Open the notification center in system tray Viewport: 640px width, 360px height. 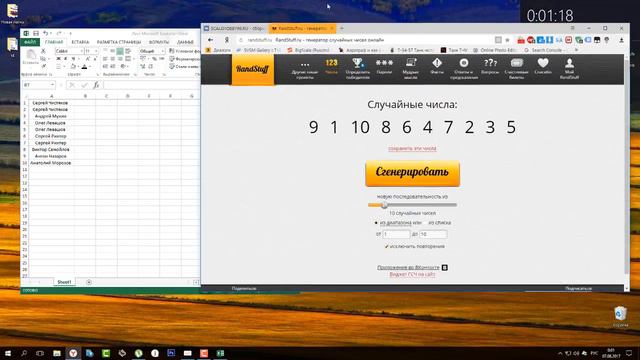pyautogui.click(x=629, y=353)
